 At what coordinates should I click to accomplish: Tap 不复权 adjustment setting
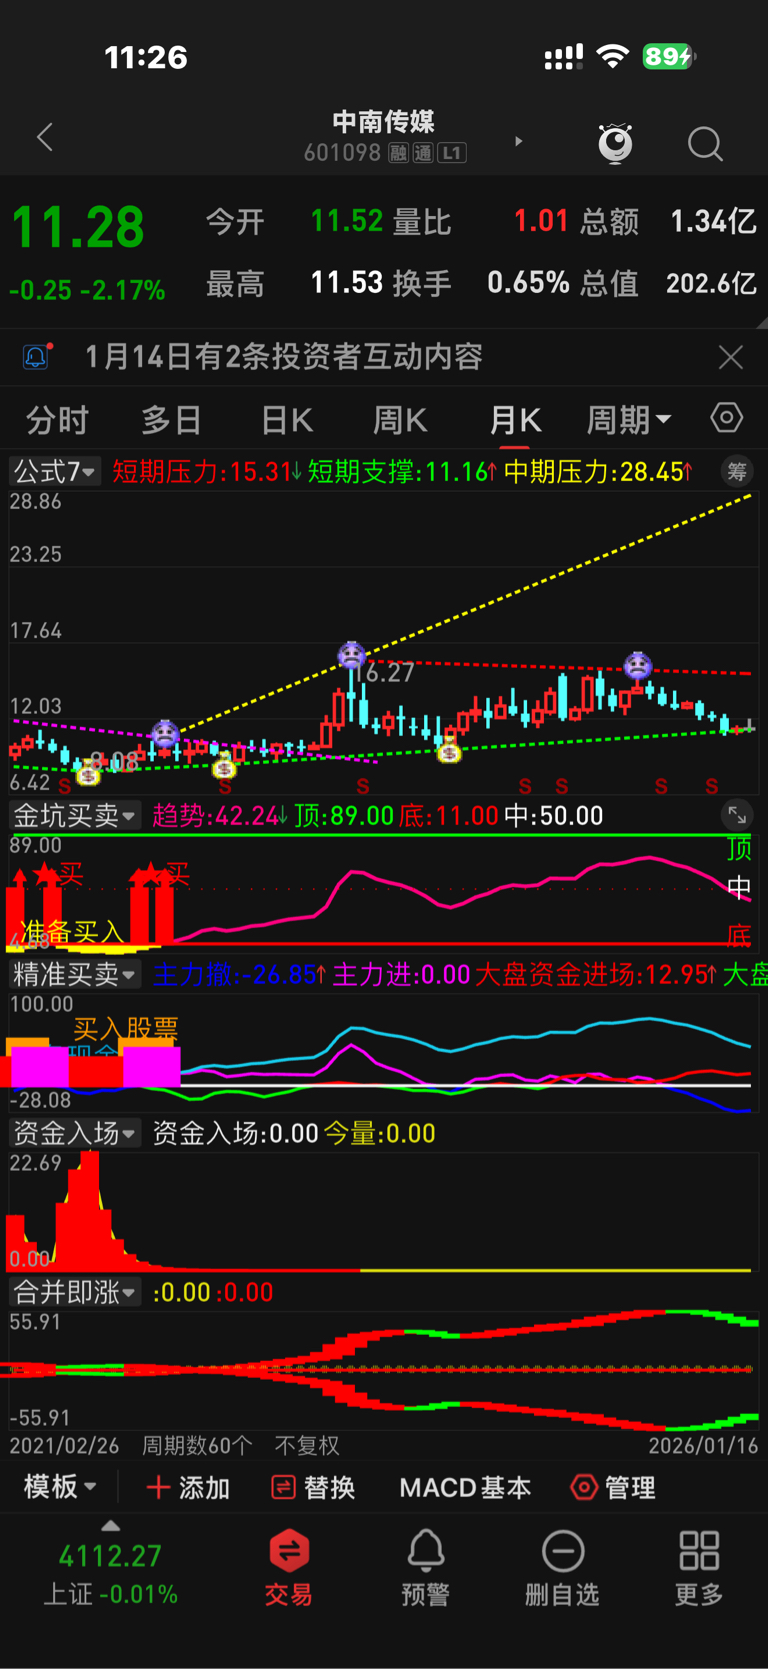pyautogui.click(x=307, y=1446)
